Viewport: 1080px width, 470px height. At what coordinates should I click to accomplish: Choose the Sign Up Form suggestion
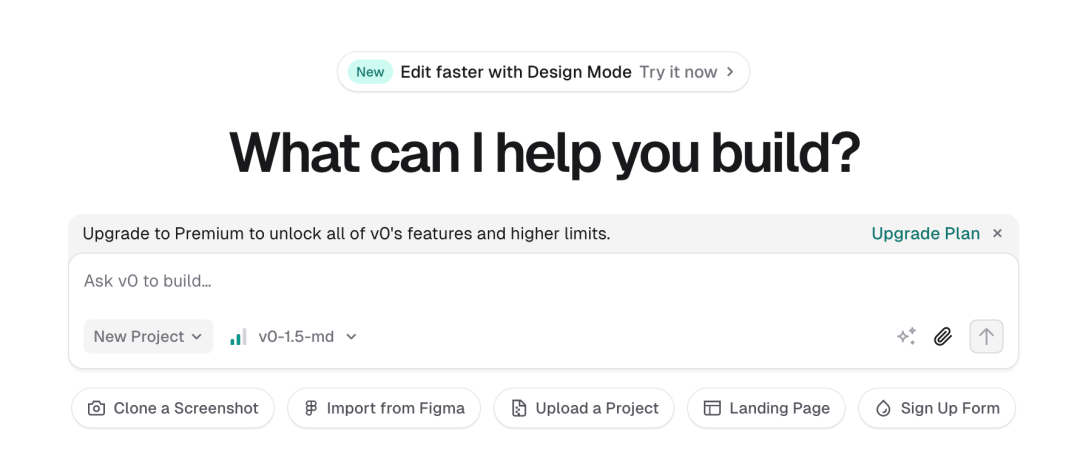(937, 408)
